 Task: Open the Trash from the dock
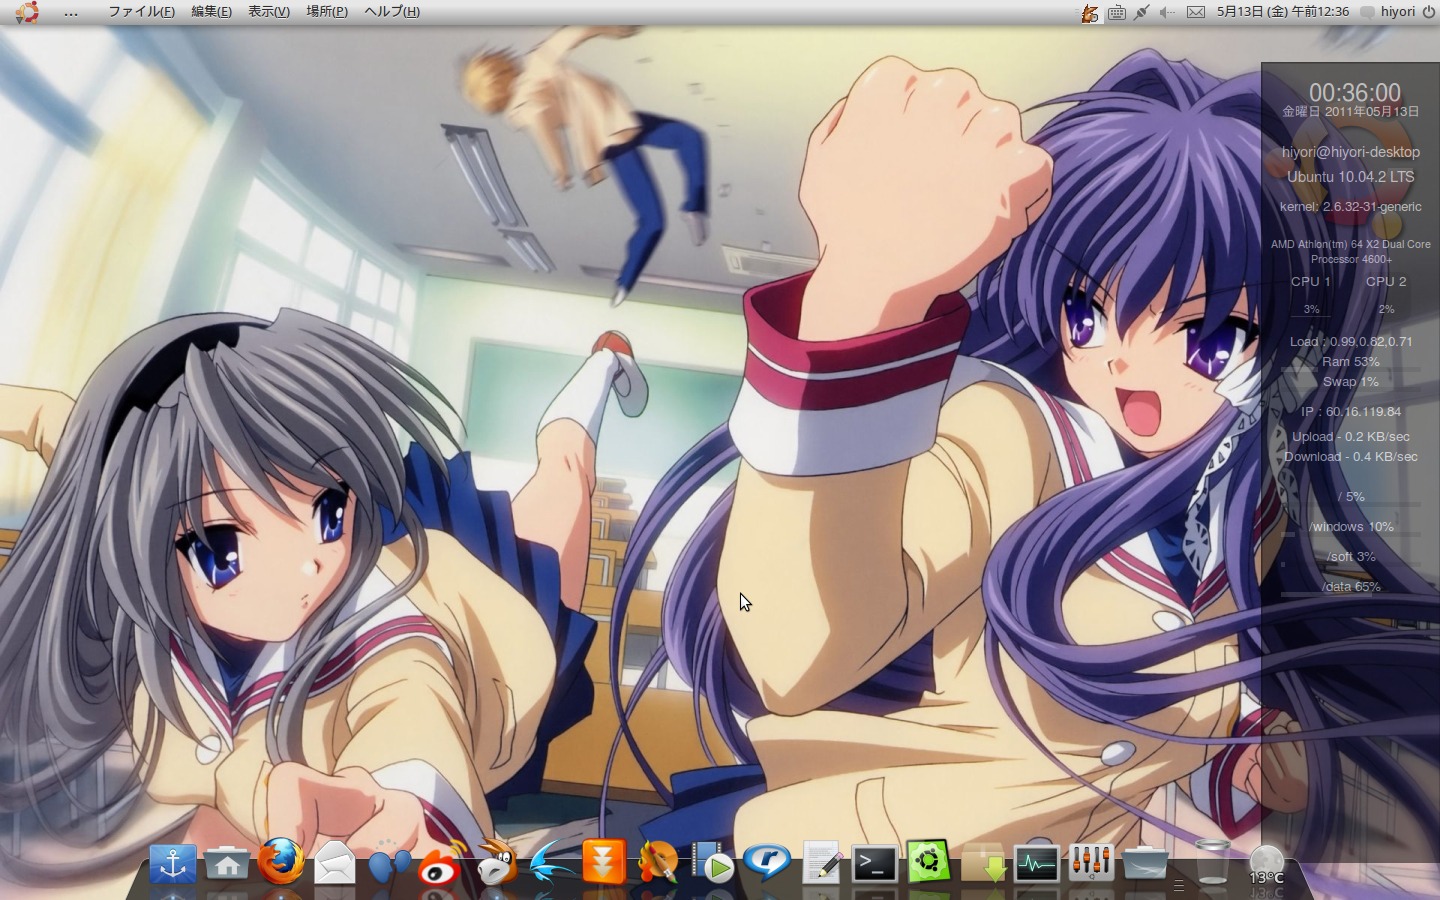coord(1213,862)
